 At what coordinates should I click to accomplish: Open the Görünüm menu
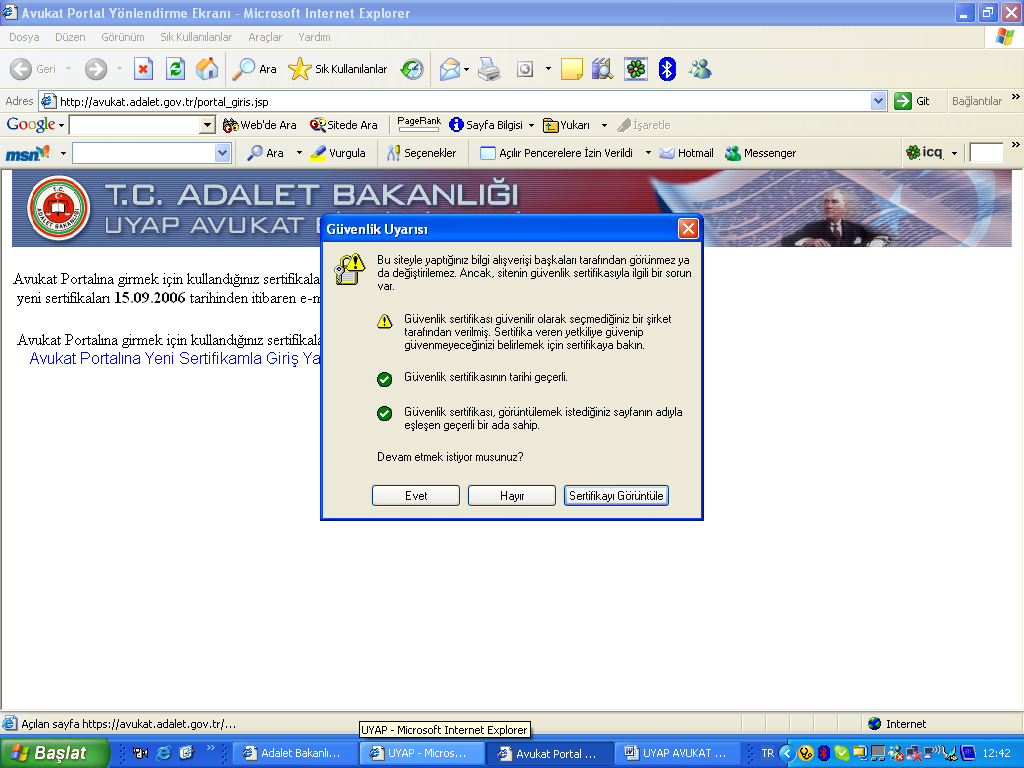click(123, 37)
